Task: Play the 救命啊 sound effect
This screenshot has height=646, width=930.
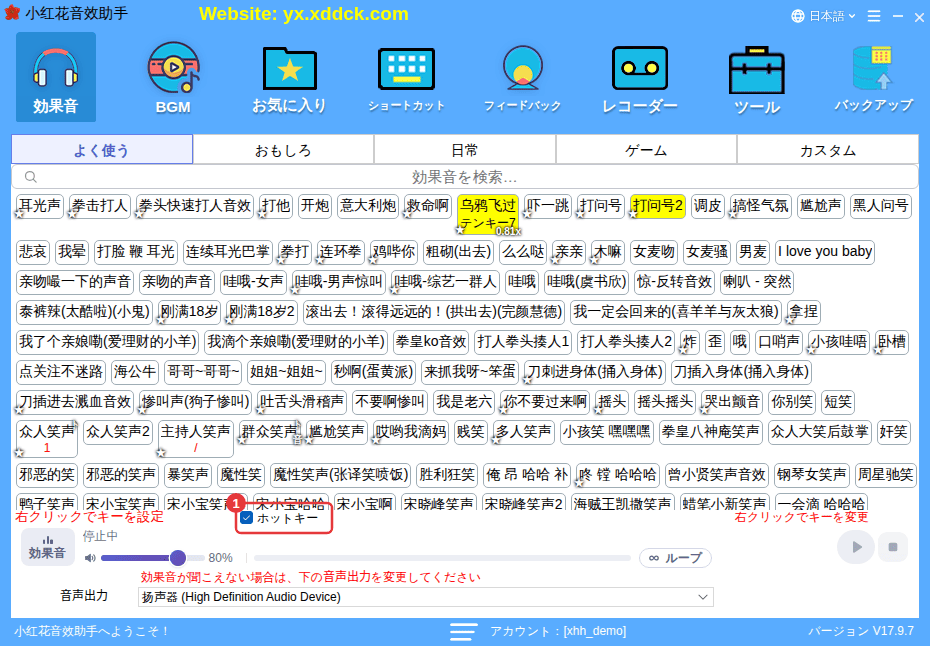Action: tap(427, 206)
